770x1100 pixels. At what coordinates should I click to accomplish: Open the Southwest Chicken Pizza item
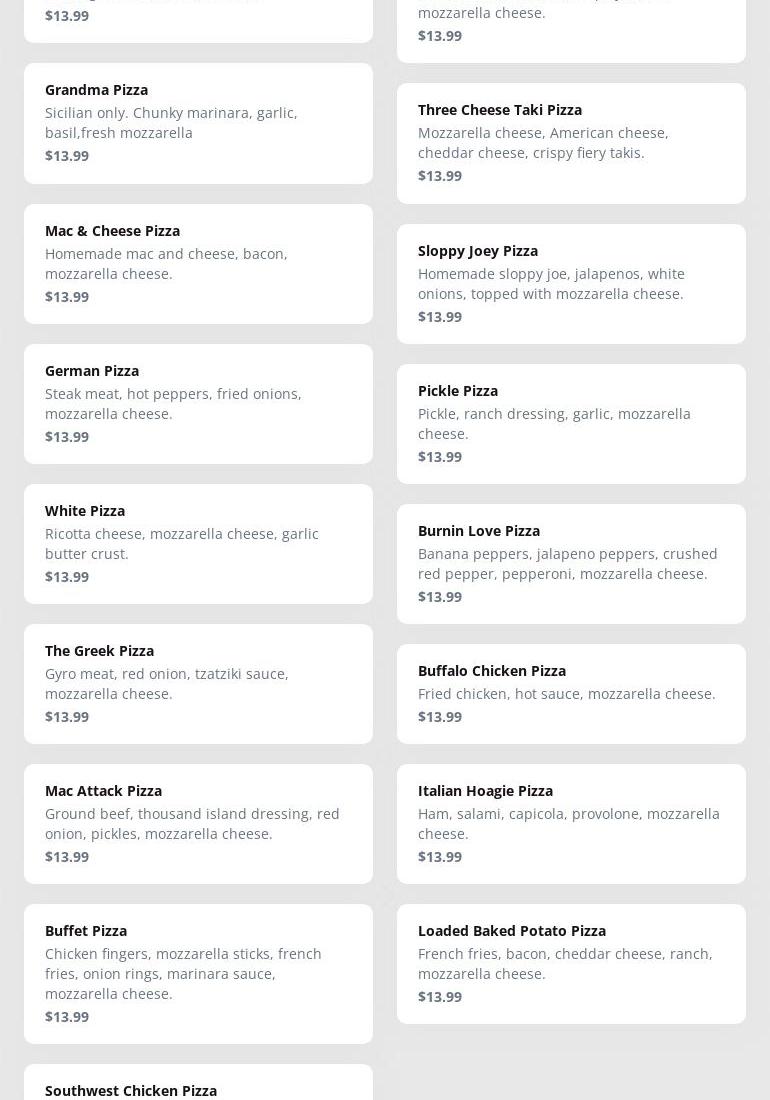[198, 1086]
